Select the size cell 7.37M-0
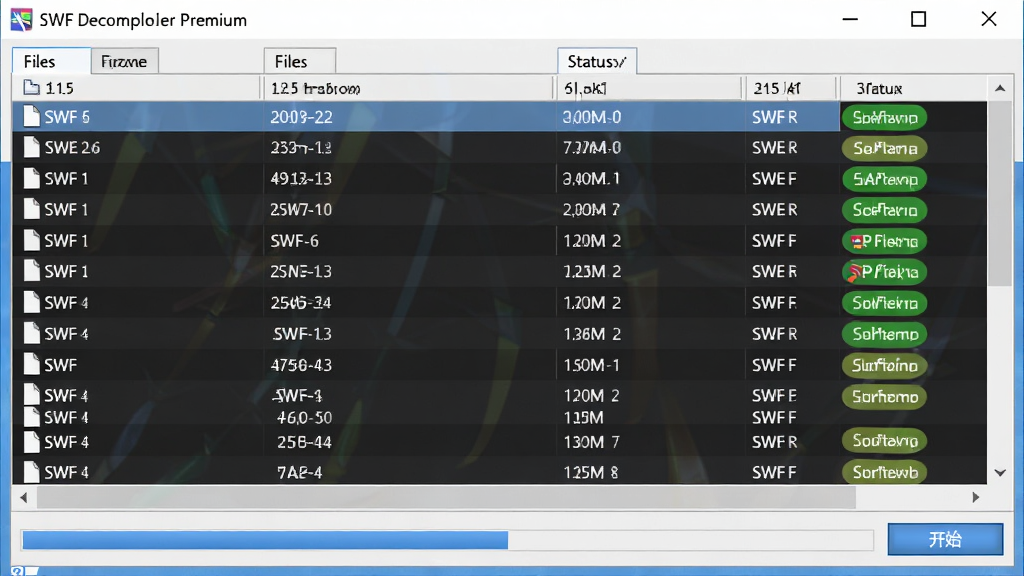Viewport: 1024px width, 576px height. [592, 148]
